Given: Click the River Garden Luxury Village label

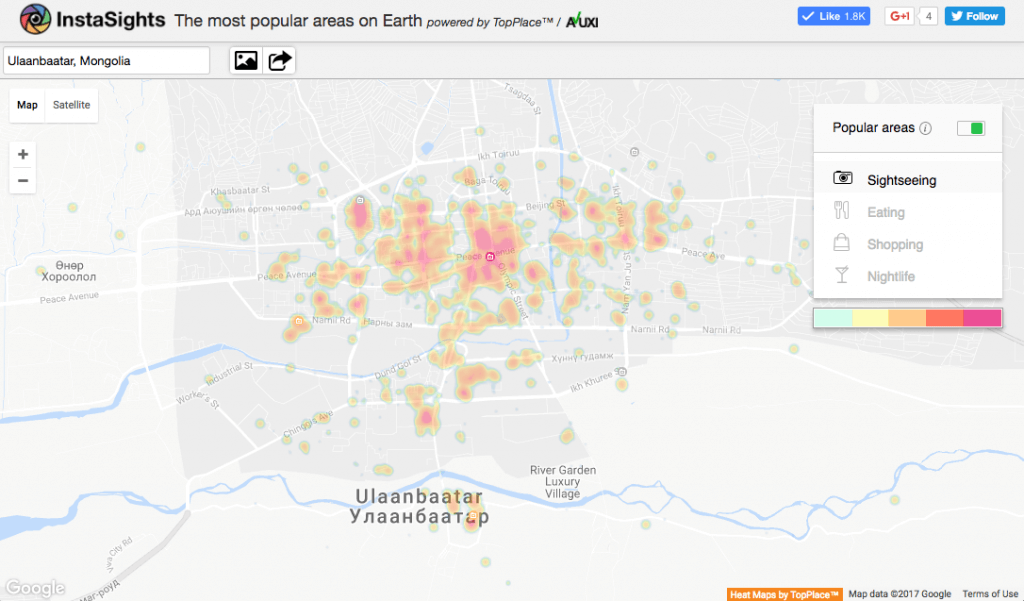Looking at the screenshot, I should [x=562, y=481].
